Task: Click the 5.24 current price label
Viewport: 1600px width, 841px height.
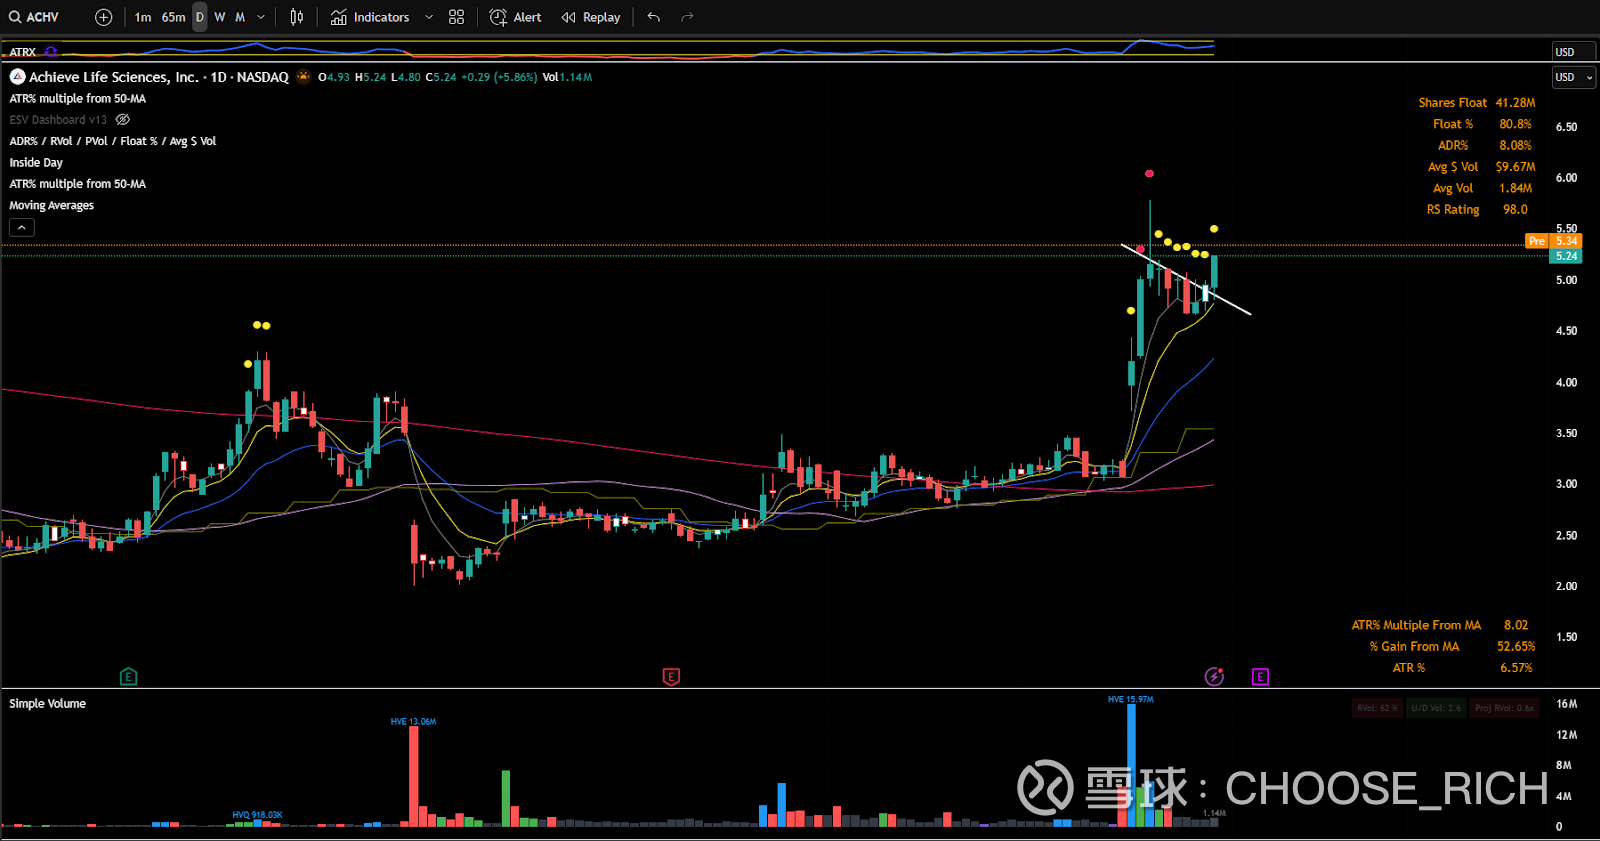Action: coord(1566,256)
